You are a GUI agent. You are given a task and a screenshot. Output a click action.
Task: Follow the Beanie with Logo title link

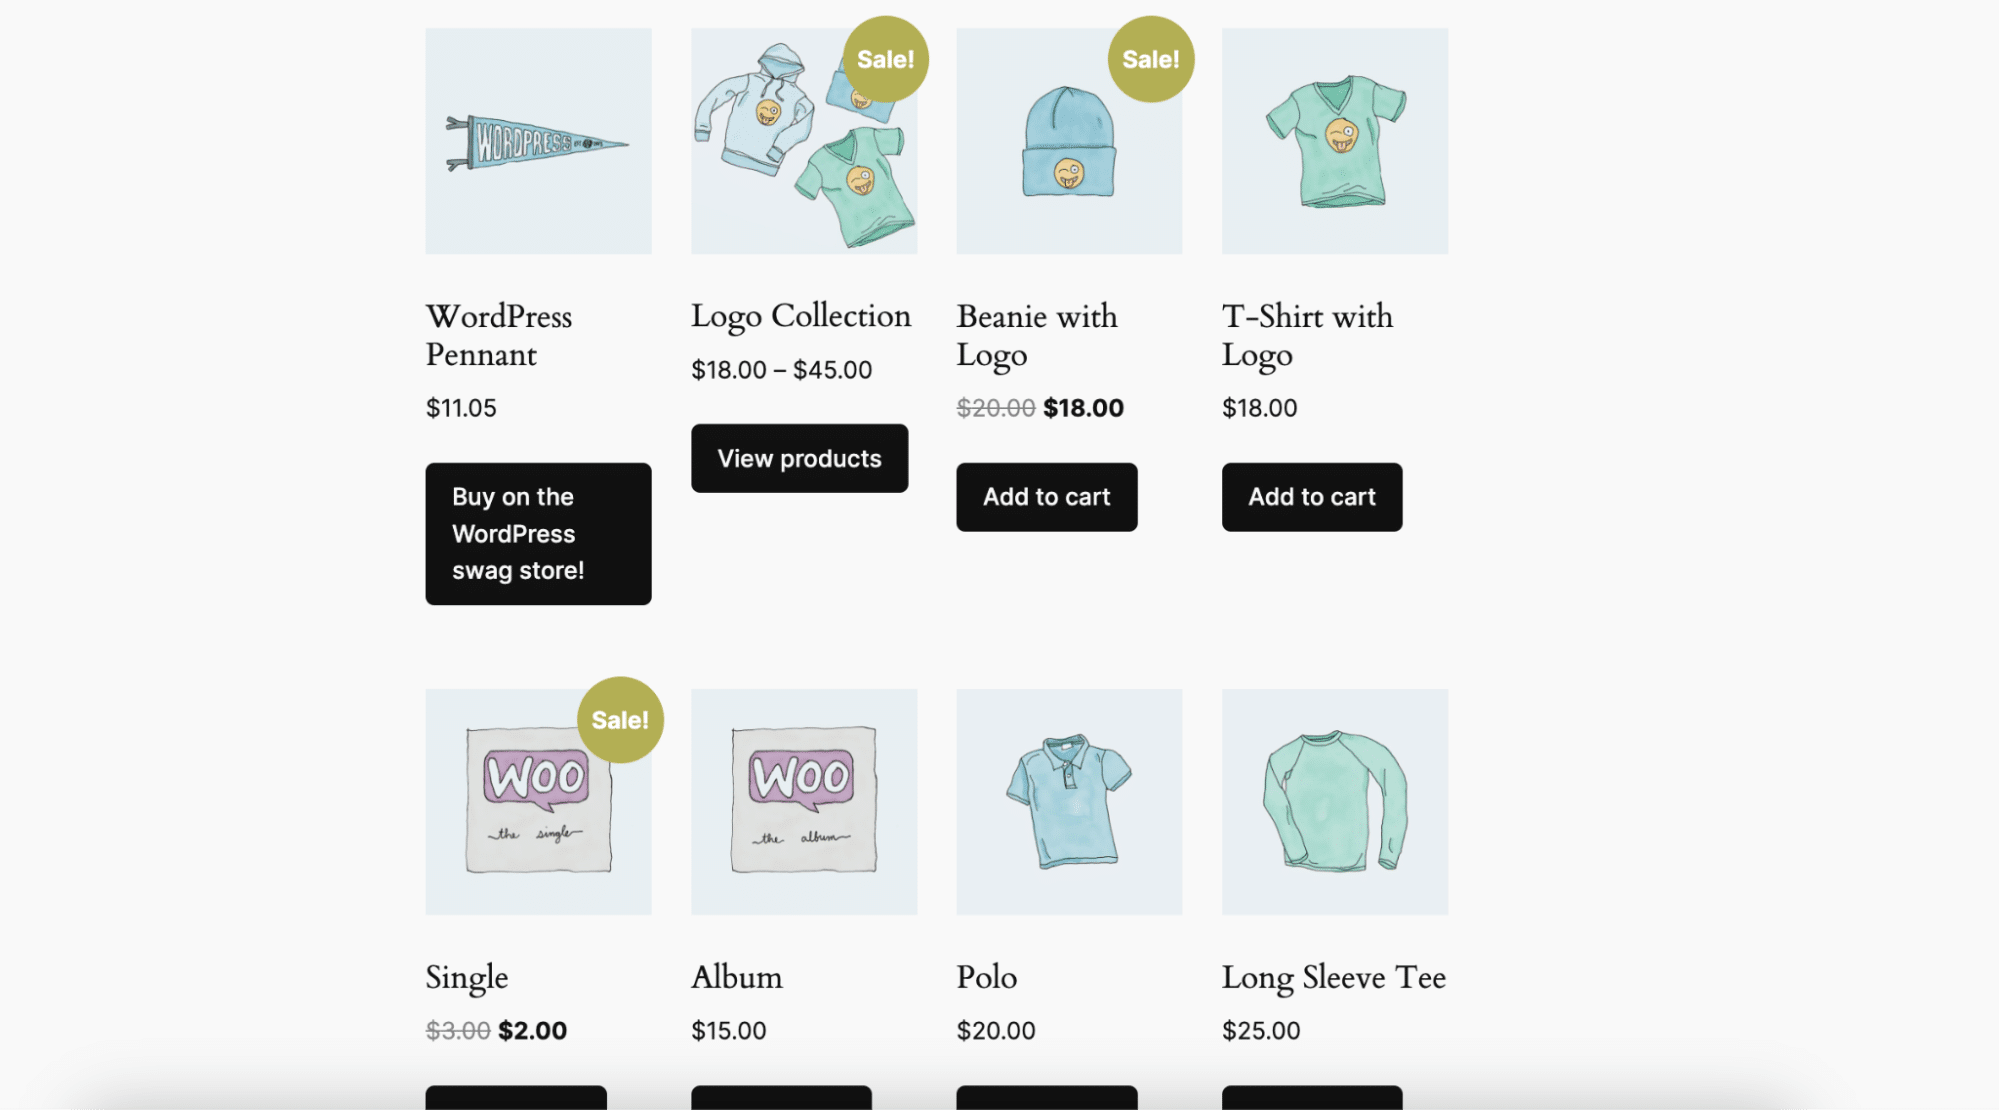point(1036,335)
